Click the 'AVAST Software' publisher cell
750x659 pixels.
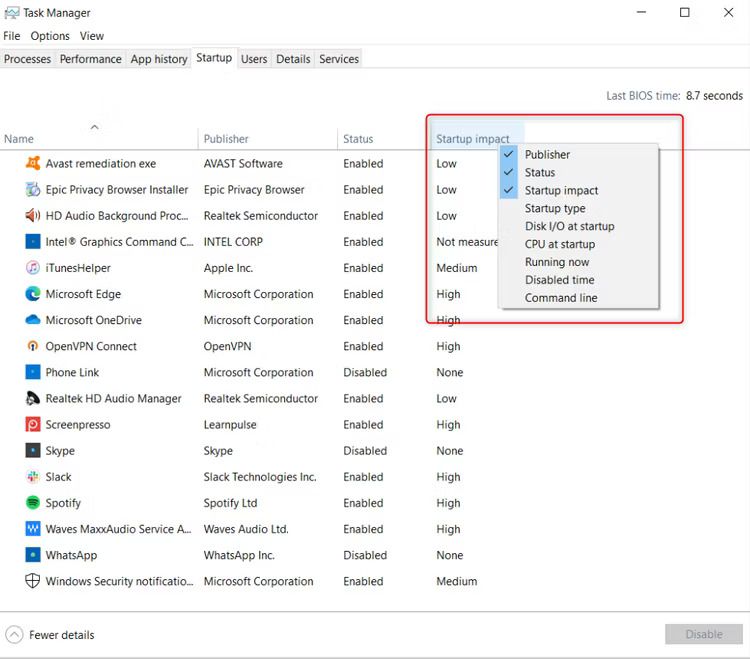point(243,164)
